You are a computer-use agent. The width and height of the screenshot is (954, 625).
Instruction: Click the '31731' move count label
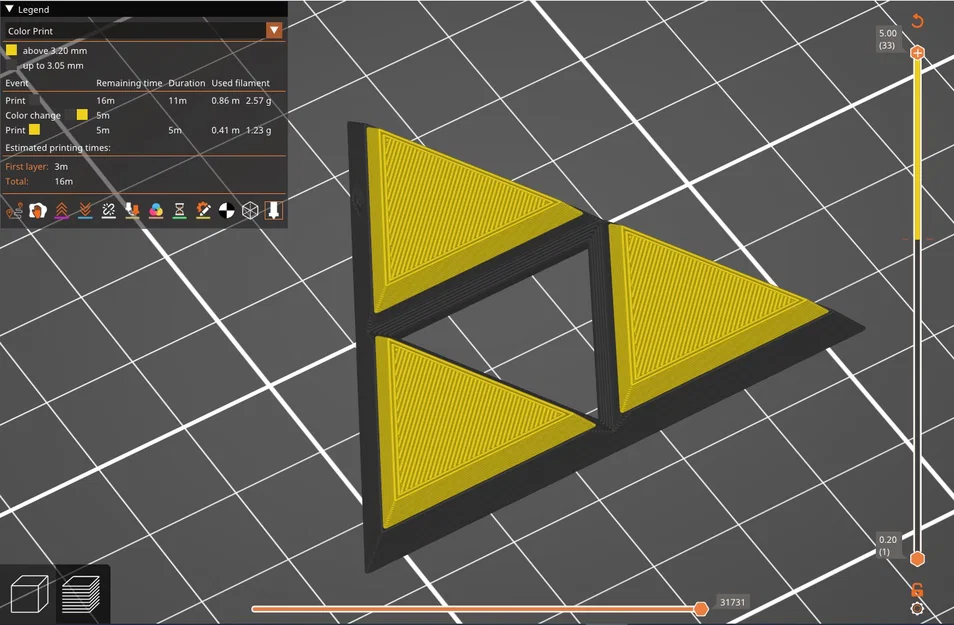[733, 602]
